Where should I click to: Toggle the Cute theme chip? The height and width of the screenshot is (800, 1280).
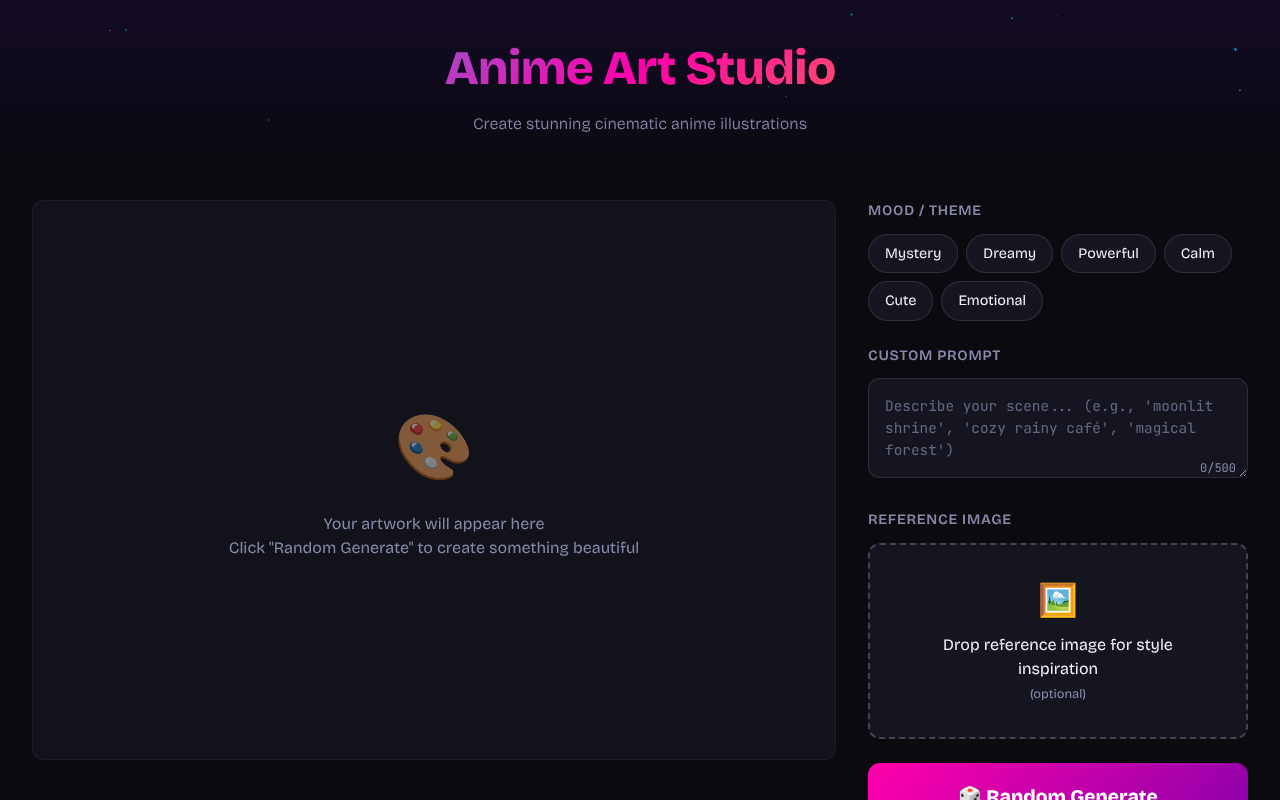pyautogui.click(x=899, y=300)
